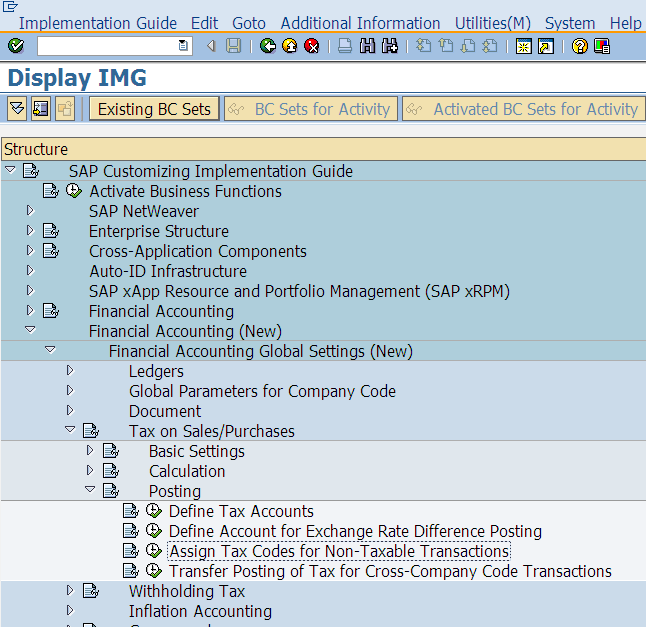Screen dimensions: 646x627
Task: Select the Document tree row text
Action: (165, 411)
